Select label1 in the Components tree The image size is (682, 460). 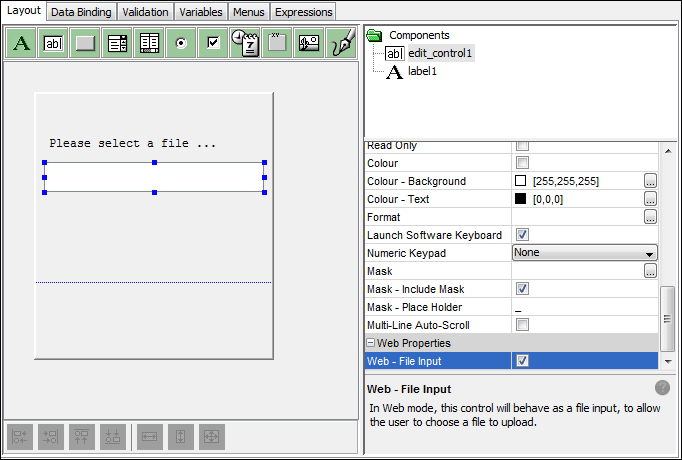(x=421, y=72)
